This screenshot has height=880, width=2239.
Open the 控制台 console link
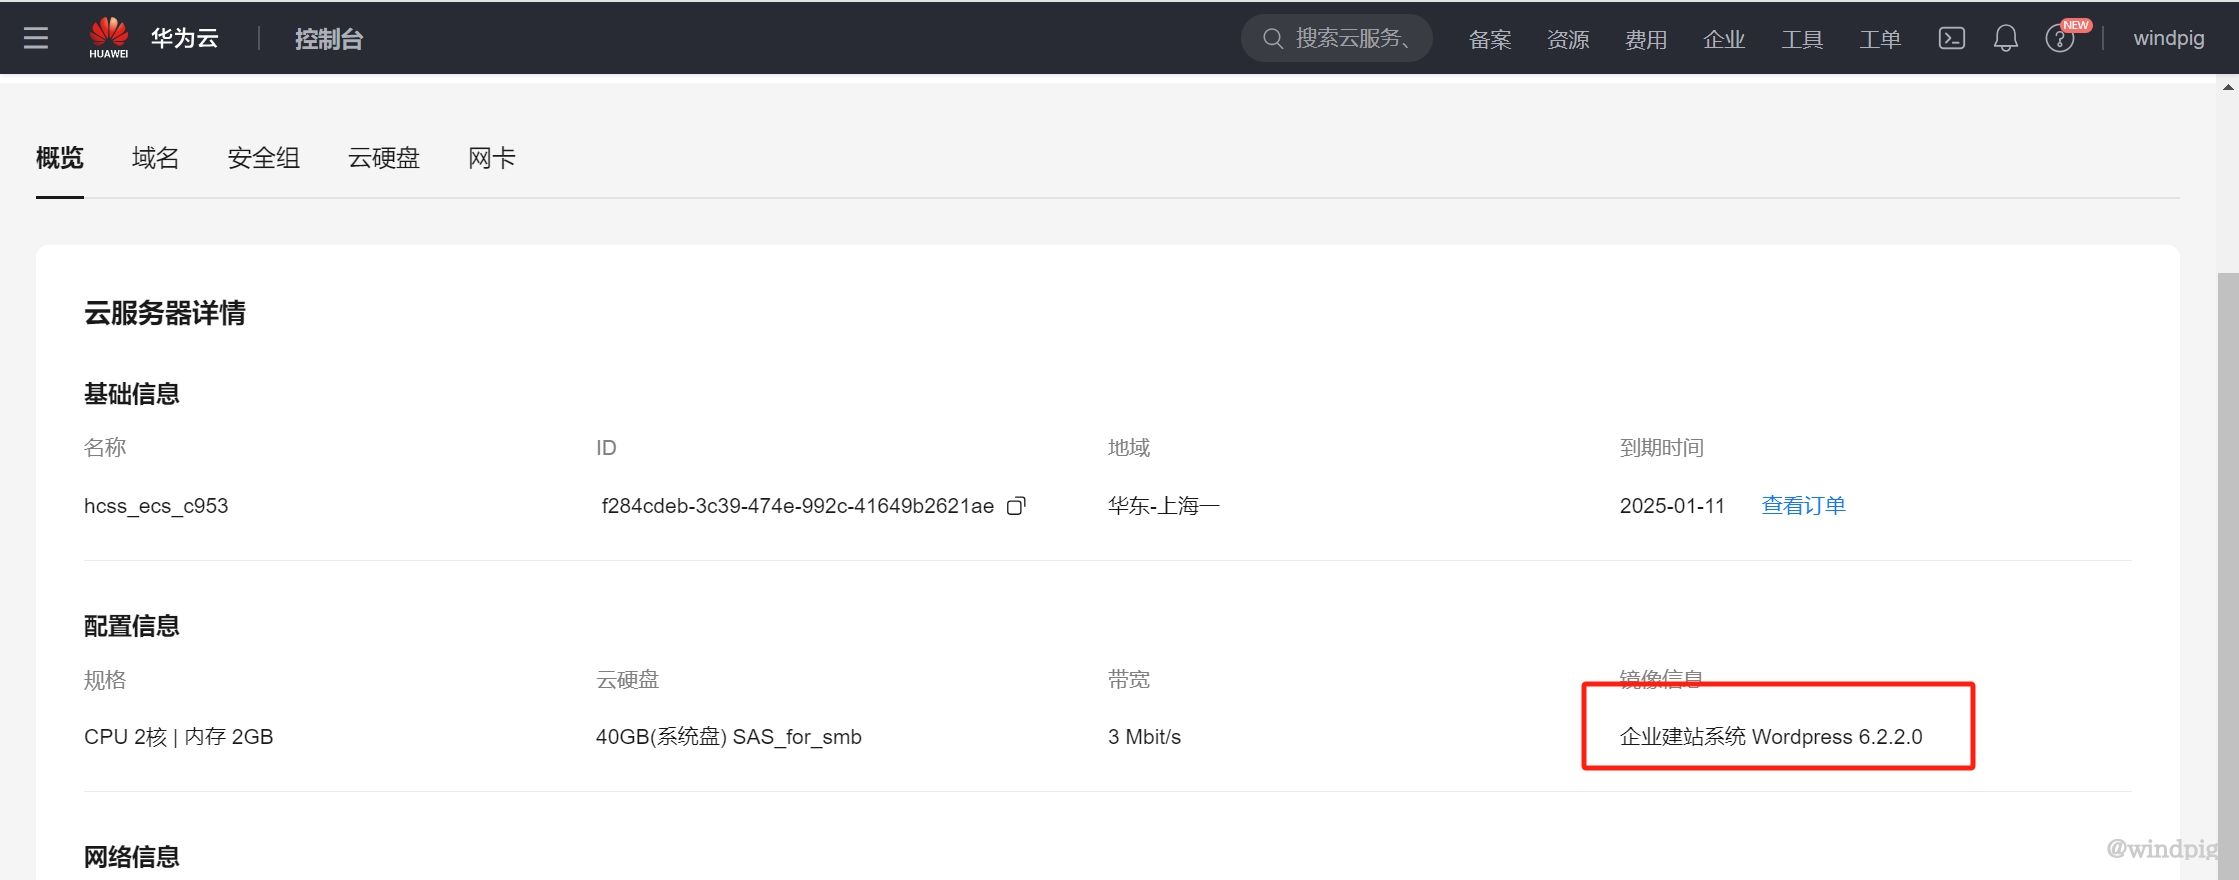[x=328, y=38]
